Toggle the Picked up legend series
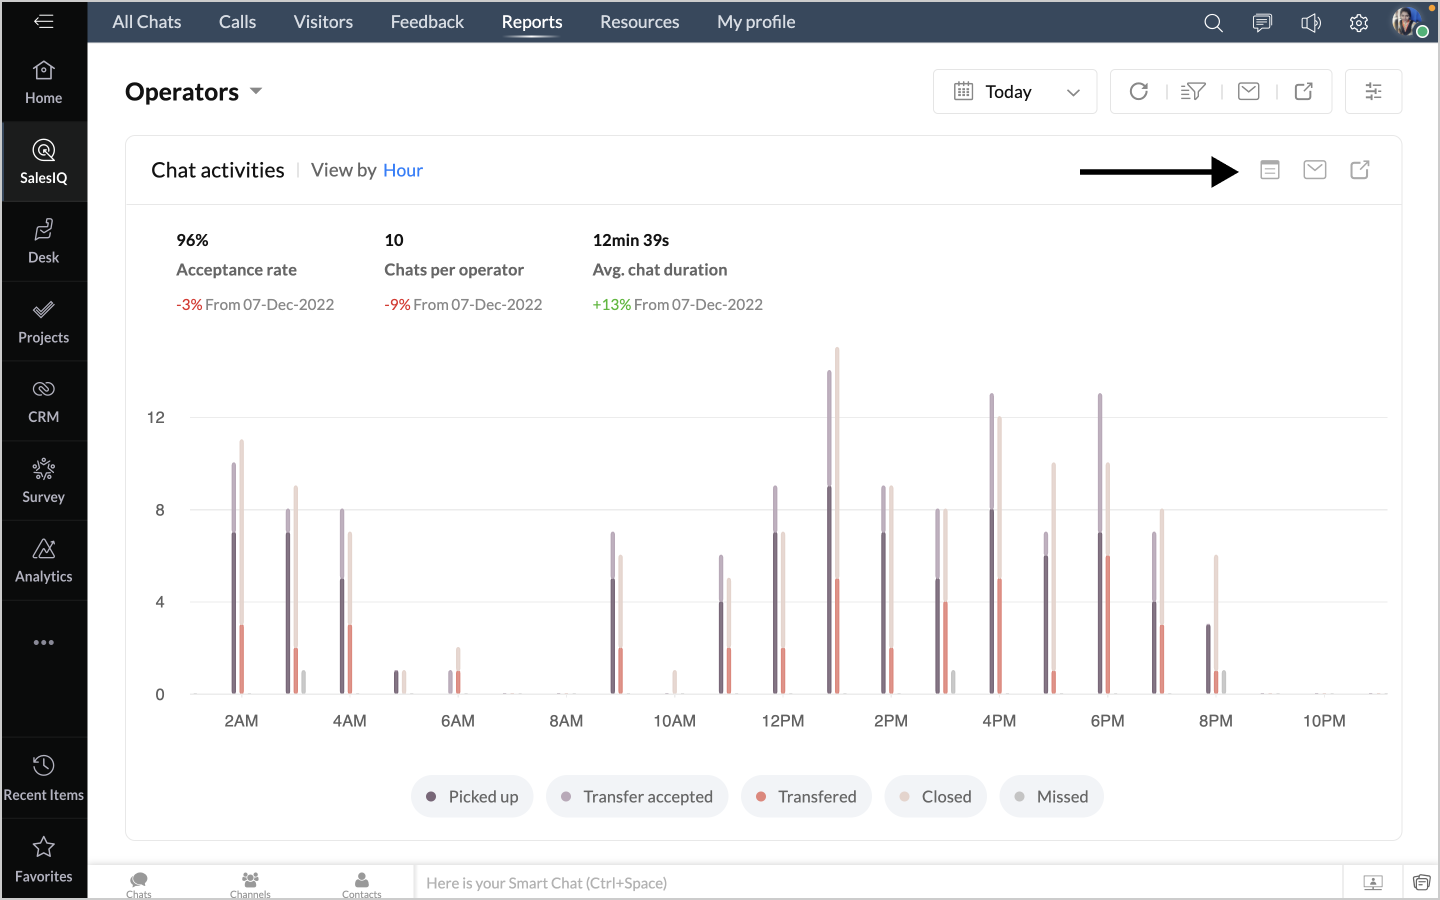Image resolution: width=1440 pixels, height=900 pixels. click(472, 797)
